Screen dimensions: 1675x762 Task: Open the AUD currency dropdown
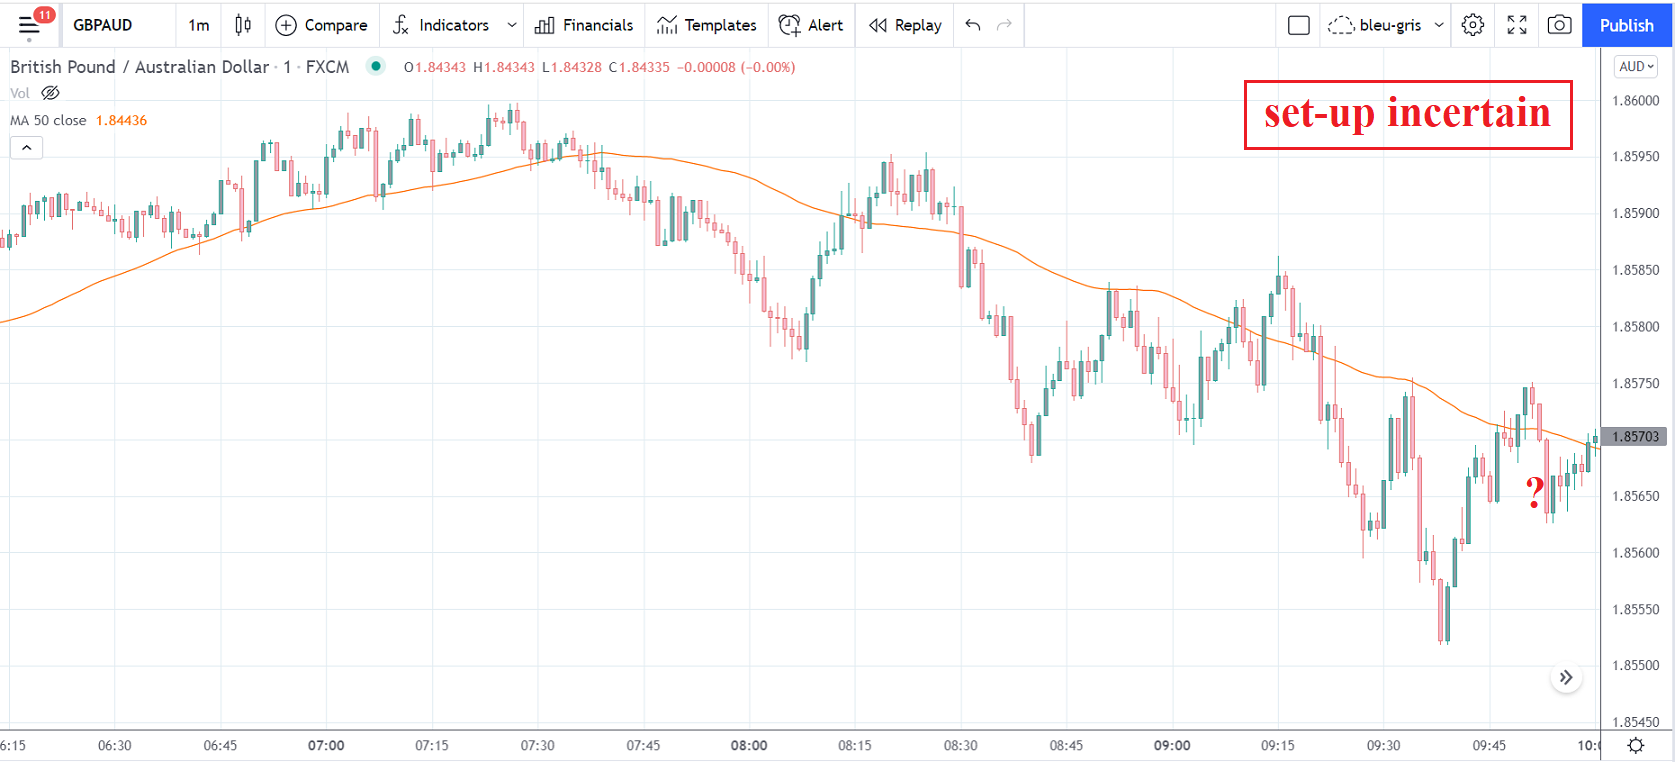coord(1636,67)
